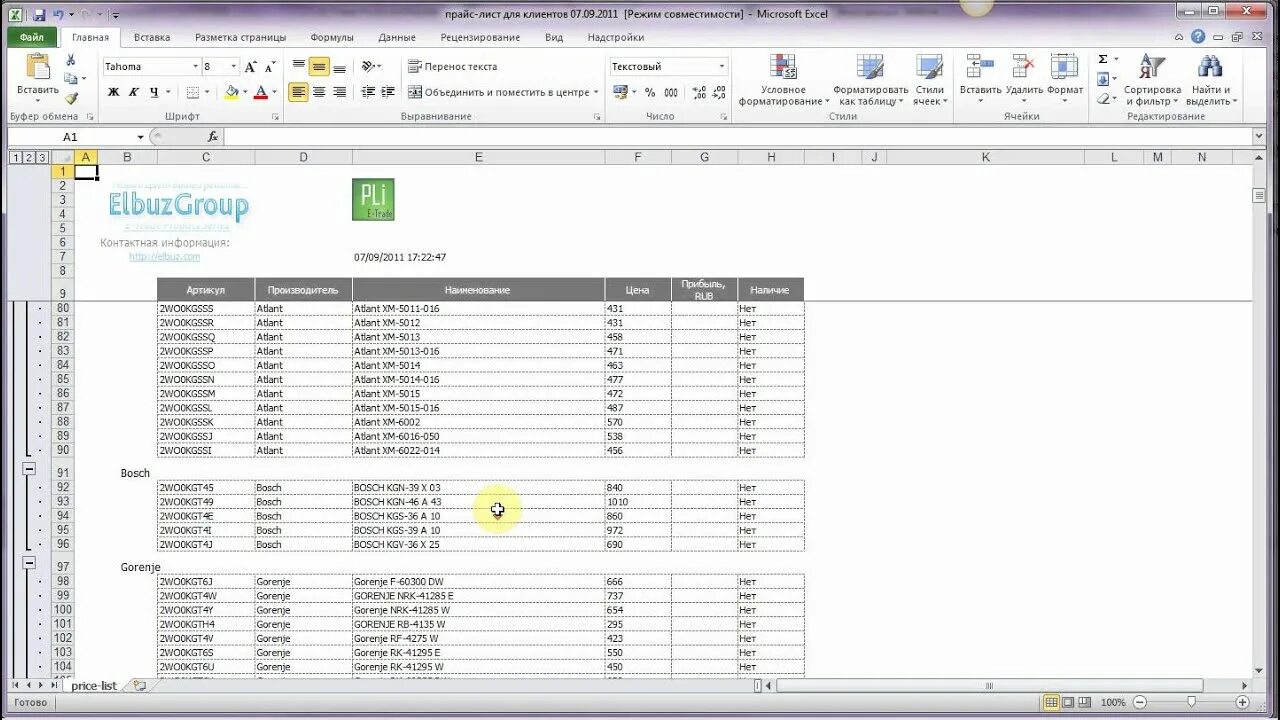
Task: Click the Cut scissors icon
Action: coord(71,60)
